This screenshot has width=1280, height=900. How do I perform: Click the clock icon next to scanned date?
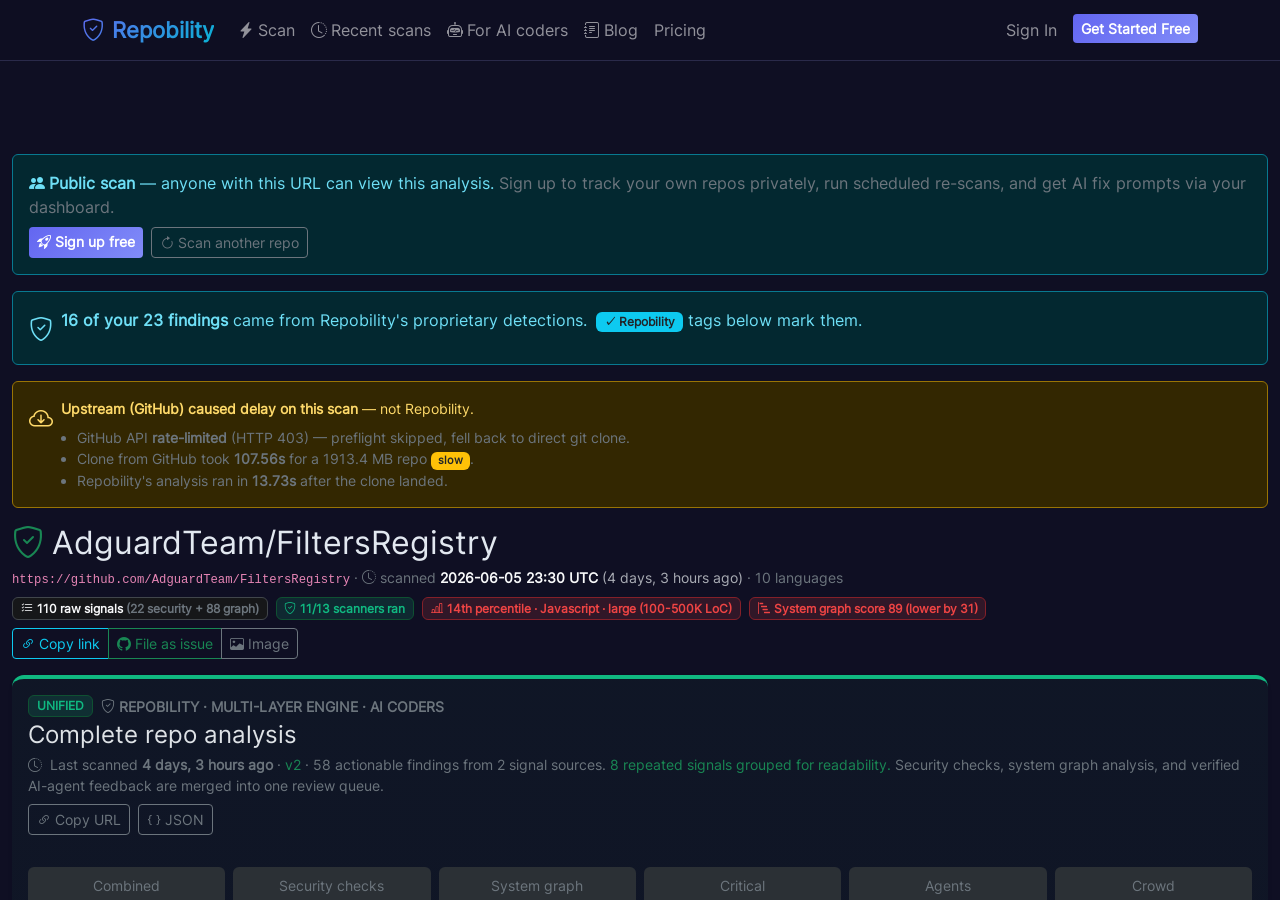[369, 577]
